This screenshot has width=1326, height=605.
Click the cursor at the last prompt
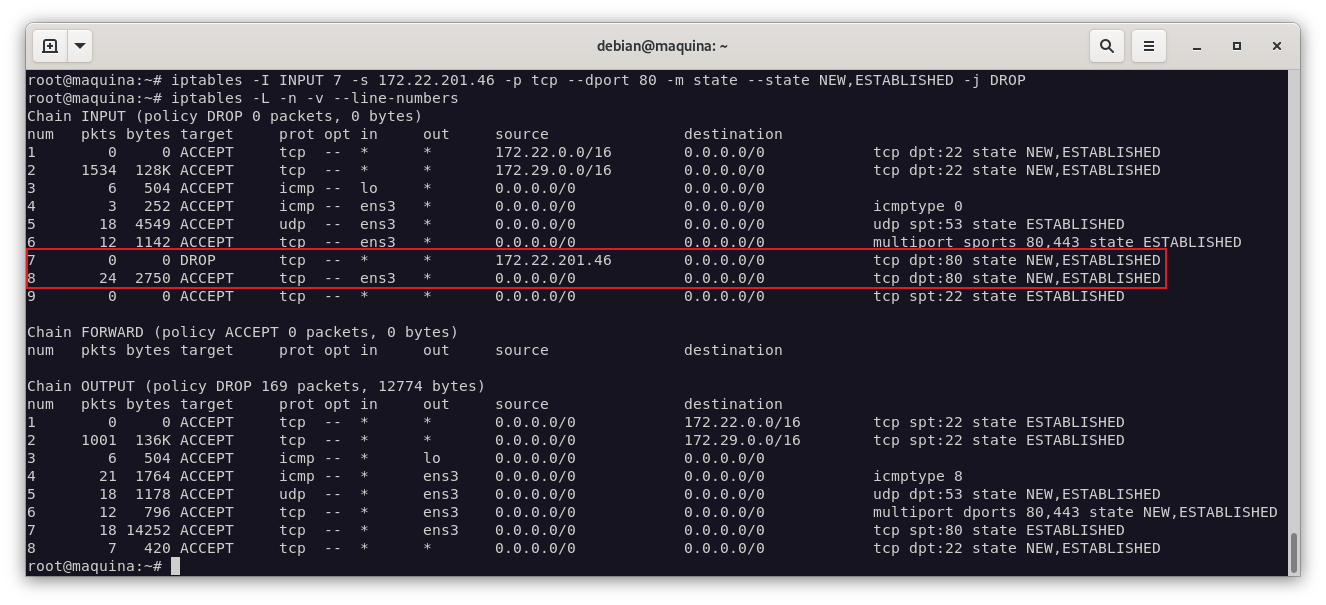(x=175, y=566)
